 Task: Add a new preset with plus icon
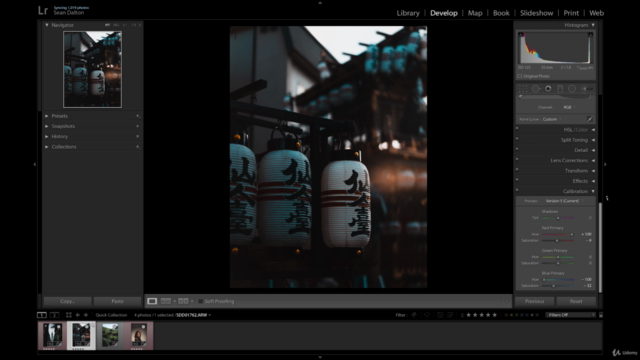[x=138, y=116]
